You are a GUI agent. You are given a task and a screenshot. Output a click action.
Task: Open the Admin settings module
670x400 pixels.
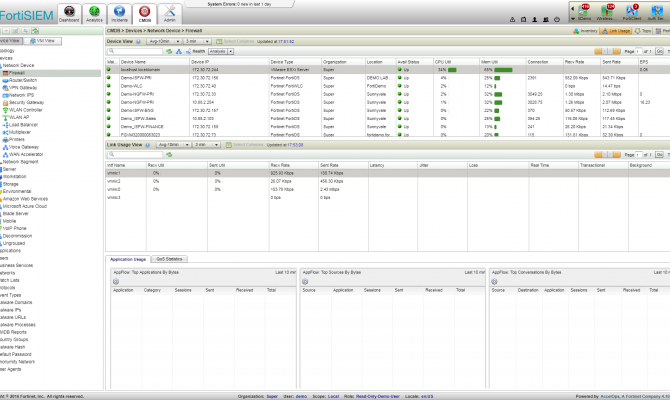pyautogui.click(x=170, y=12)
